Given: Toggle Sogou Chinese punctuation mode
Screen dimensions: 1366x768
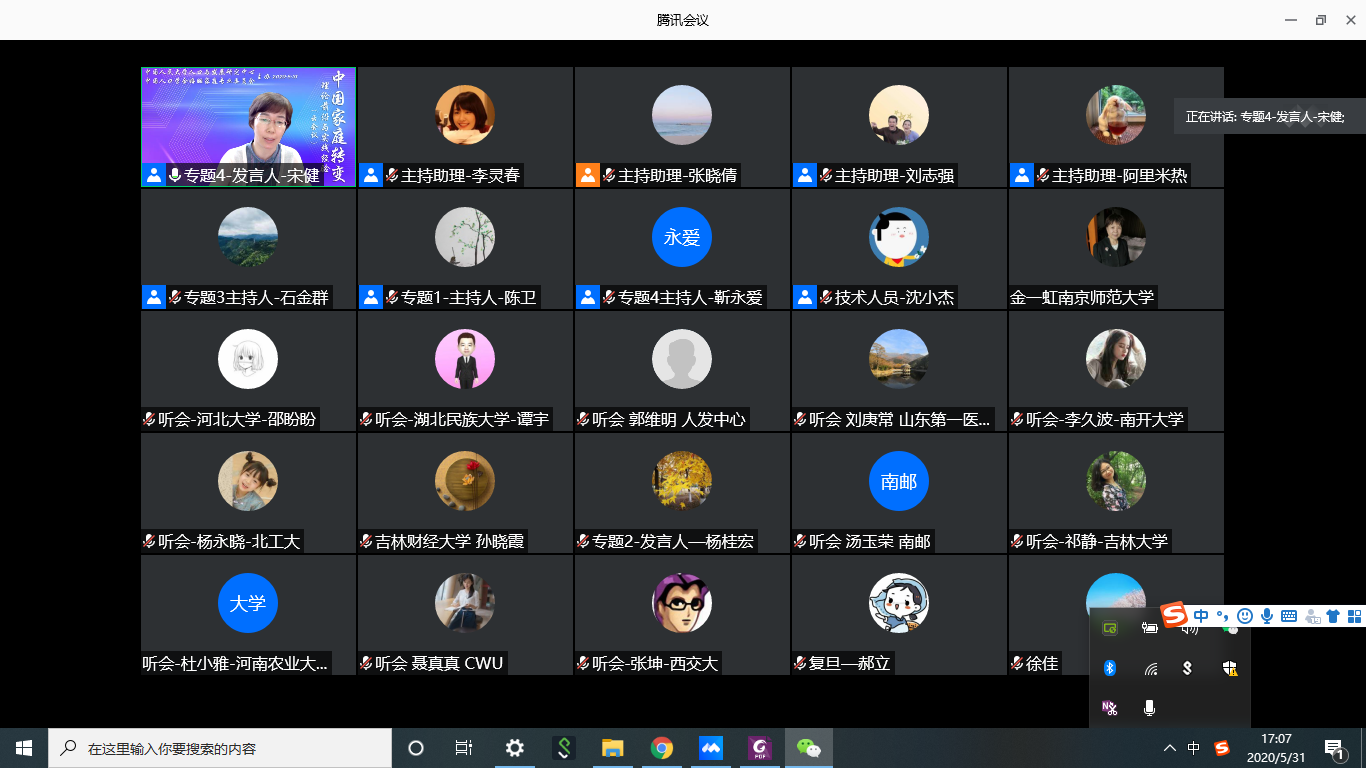Looking at the screenshot, I should pyautogui.click(x=1222, y=616).
